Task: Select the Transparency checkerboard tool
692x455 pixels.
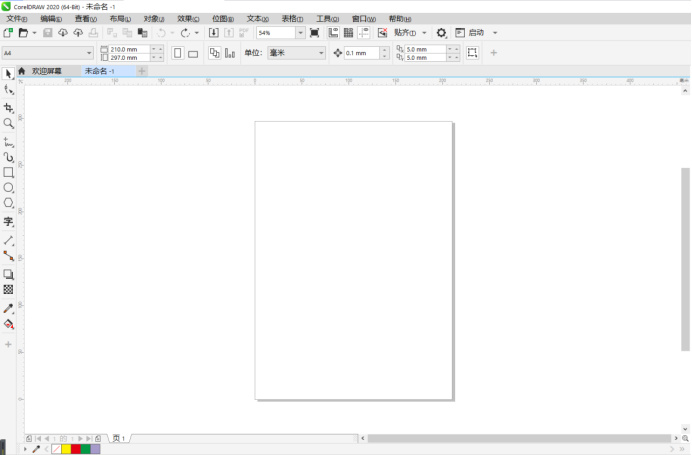Action: click(8, 290)
